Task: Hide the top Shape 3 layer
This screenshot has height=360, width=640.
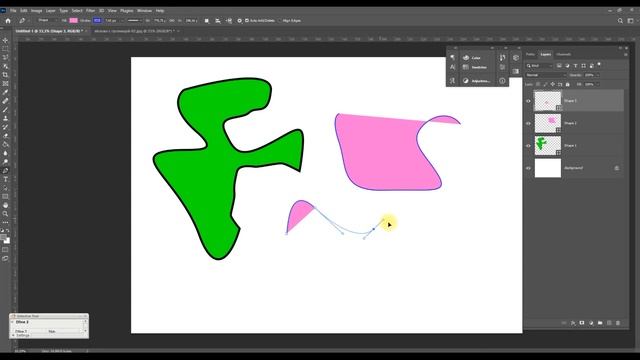Action: (x=529, y=101)
